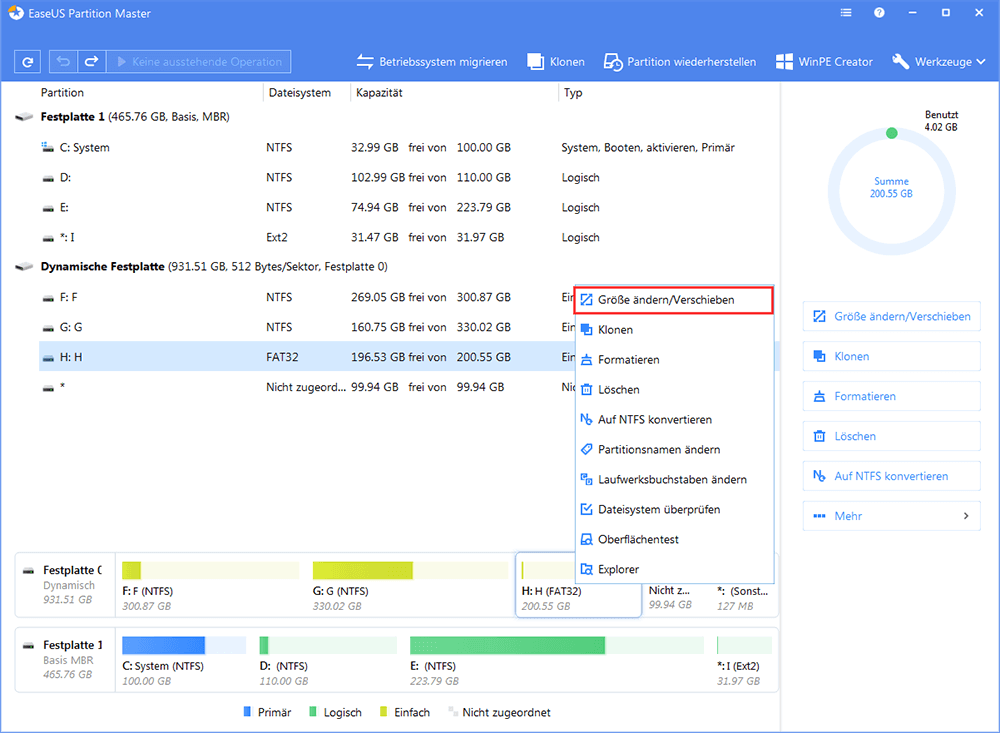Click the Keine ausstehende Operation button
1000x733 pixels.
pos(198,62)
